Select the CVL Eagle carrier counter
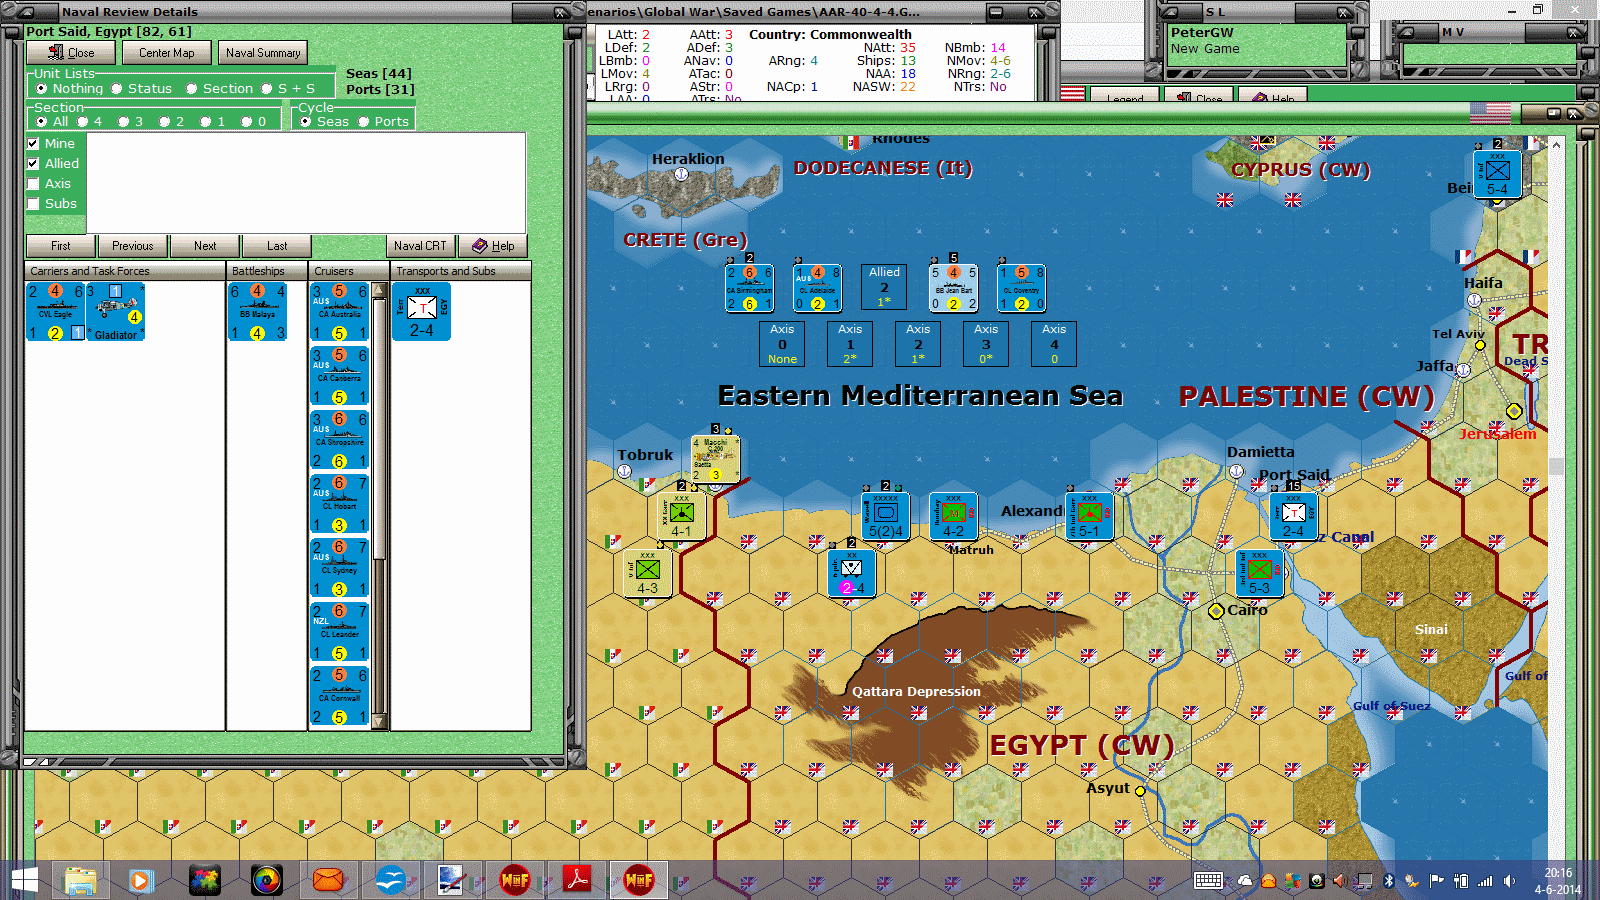This screenshot has width=1600, height=900. [x=56, y=312]
